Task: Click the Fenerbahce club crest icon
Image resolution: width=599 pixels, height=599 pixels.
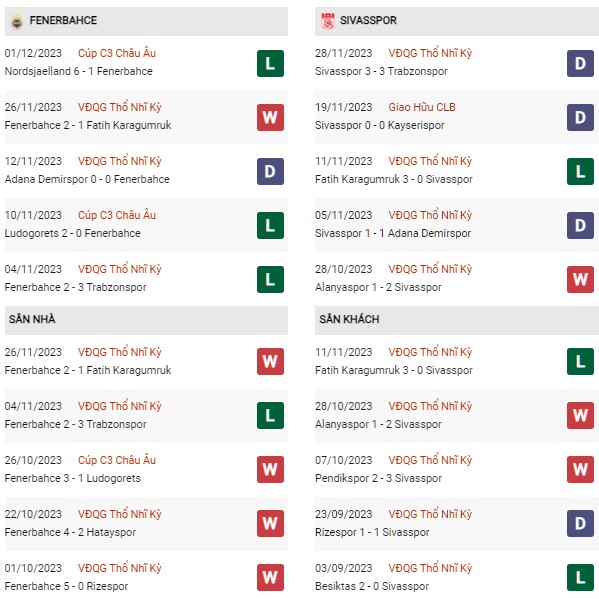Action: 16,21
